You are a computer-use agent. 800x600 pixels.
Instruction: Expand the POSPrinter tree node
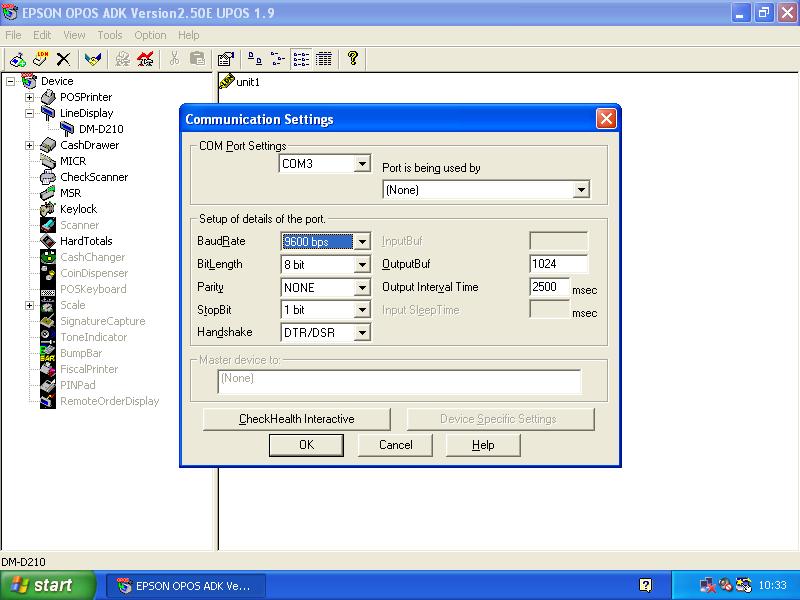click(x=29, y=97)
